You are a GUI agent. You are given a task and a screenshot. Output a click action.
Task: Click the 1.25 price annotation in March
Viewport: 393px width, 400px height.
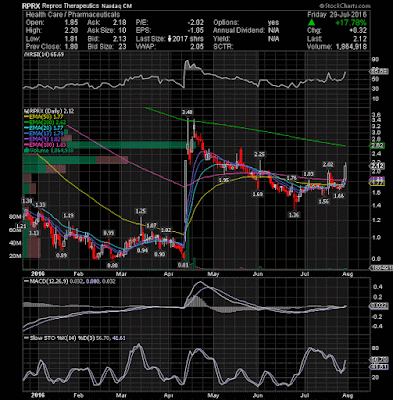click(141, 211)
